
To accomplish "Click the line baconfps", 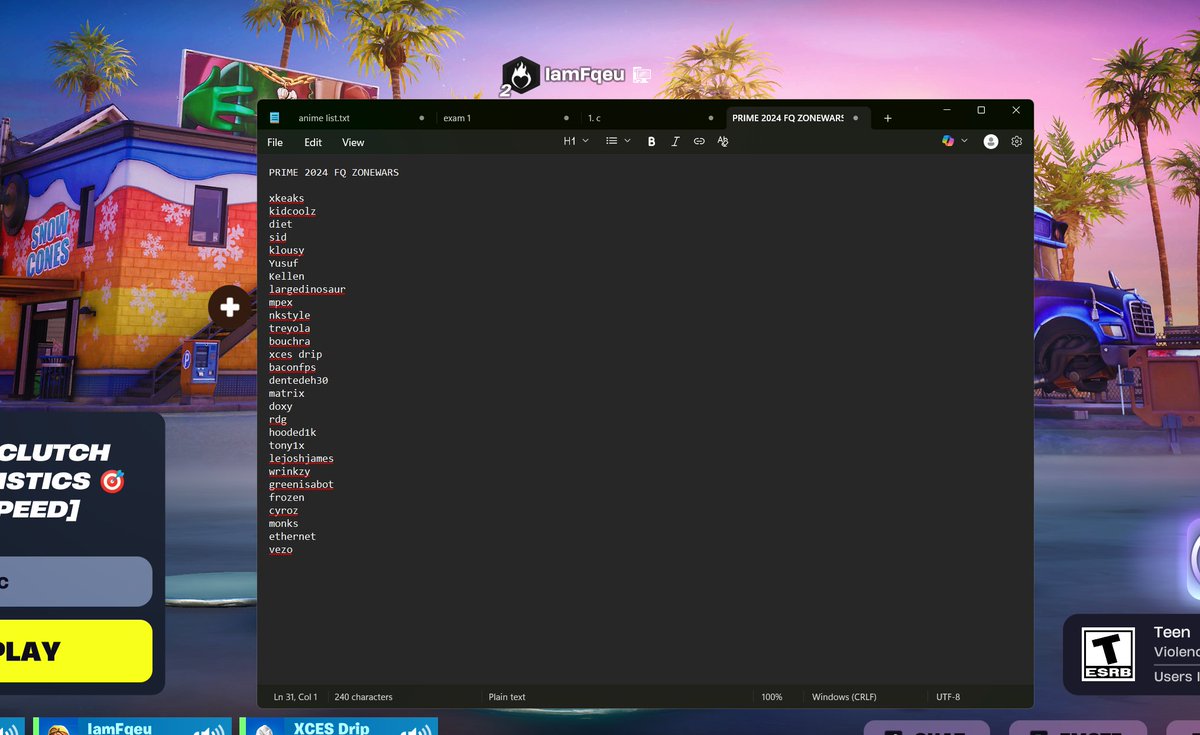I will (x=292, y=367).
